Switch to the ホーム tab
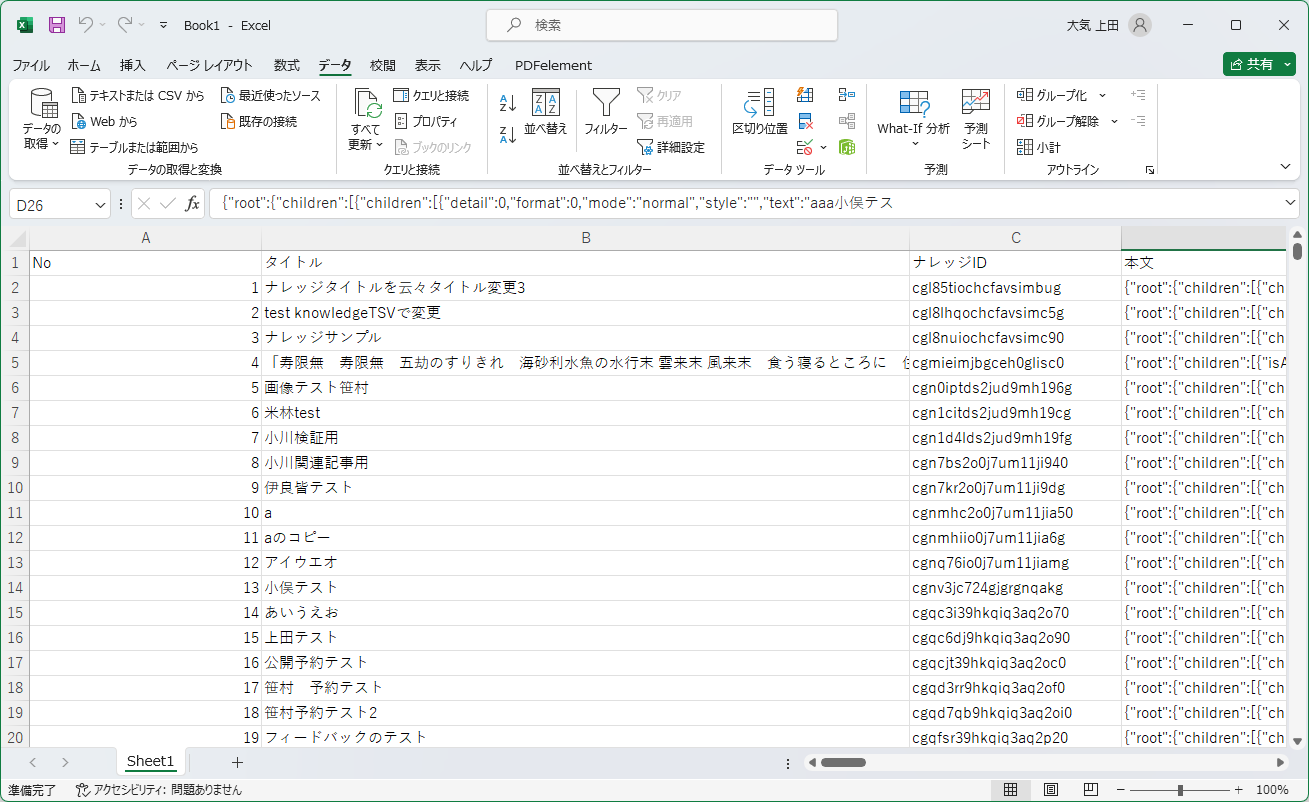 (x=84, y=65)
